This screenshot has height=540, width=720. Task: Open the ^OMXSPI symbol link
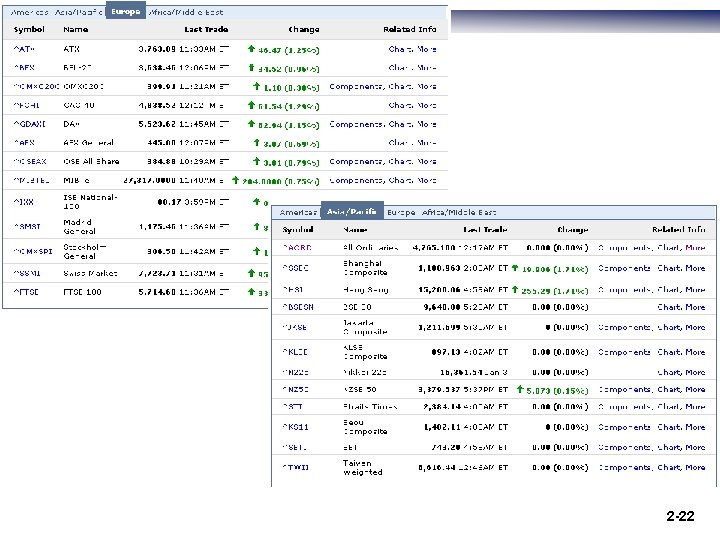33,251
